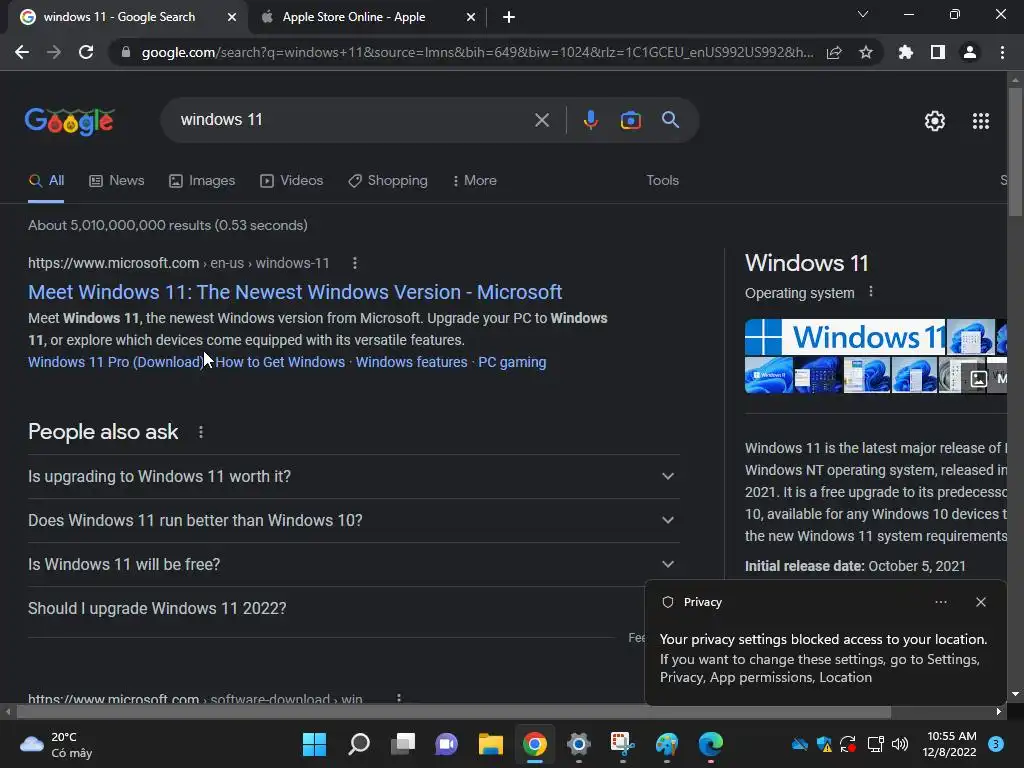Viewport: 1024px width, 768px height.
Task: Open the How to Get Windows sitelink
Action: point(280,362)
